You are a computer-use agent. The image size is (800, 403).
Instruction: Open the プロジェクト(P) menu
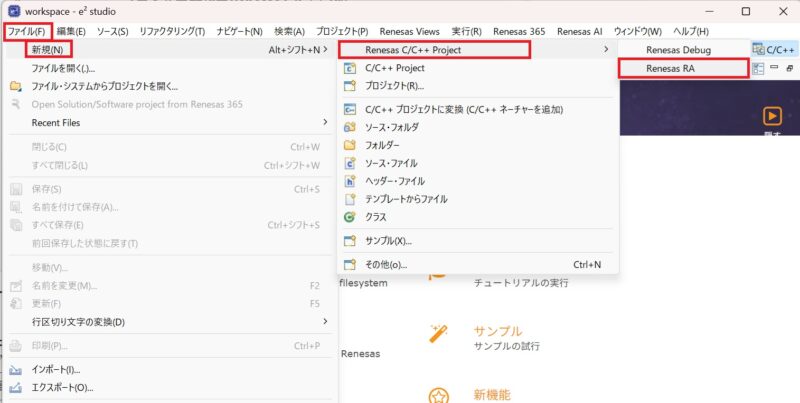tap(342, 32)
